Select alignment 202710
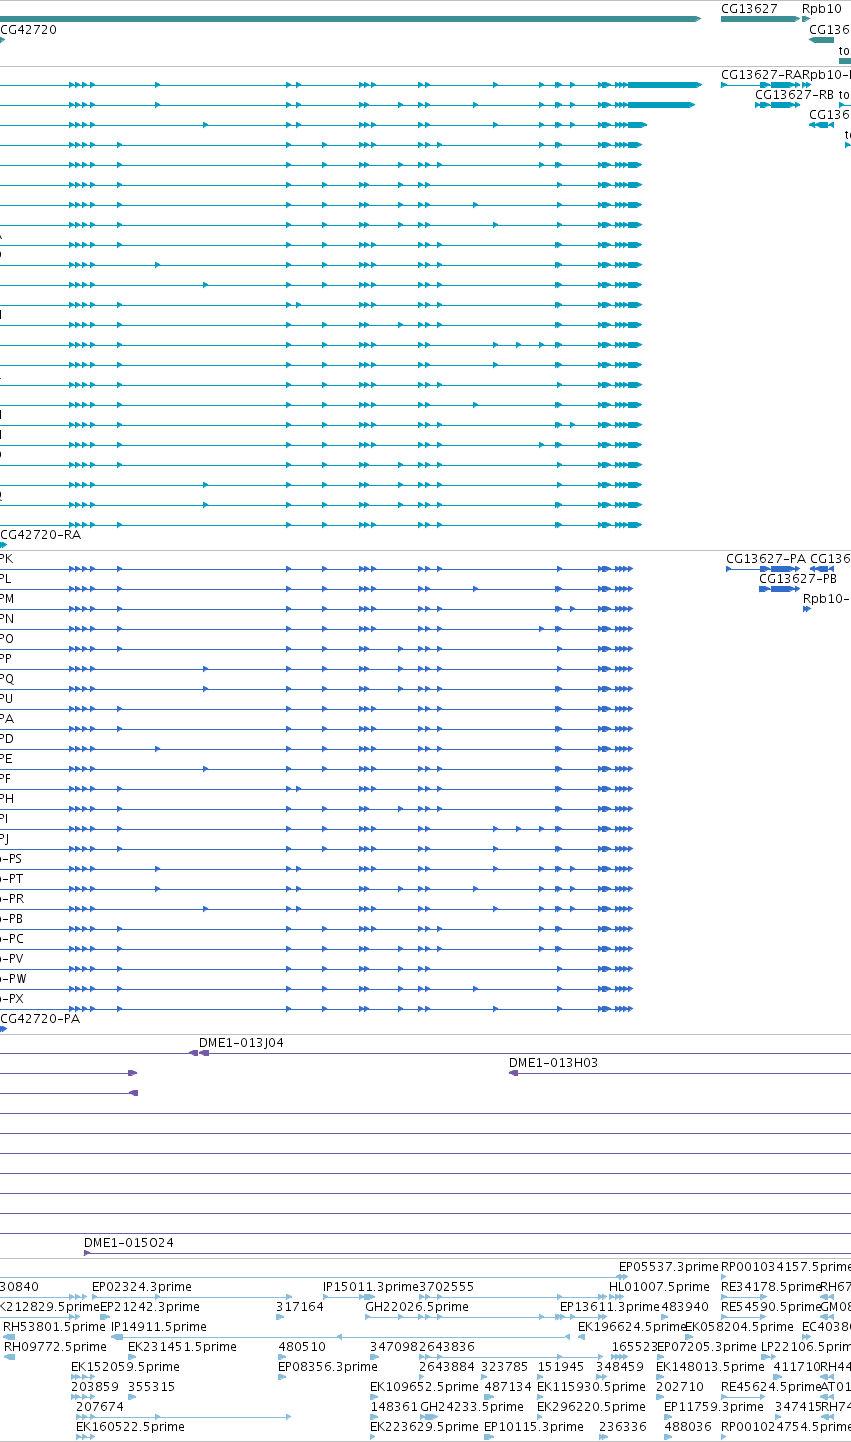This screenshot has height=1442, width=851. [680, 1387]
